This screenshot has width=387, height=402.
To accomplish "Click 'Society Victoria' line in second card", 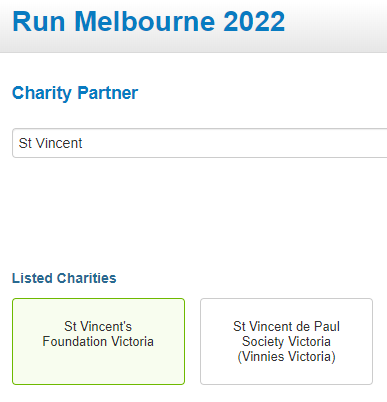I will pos(286,342).
